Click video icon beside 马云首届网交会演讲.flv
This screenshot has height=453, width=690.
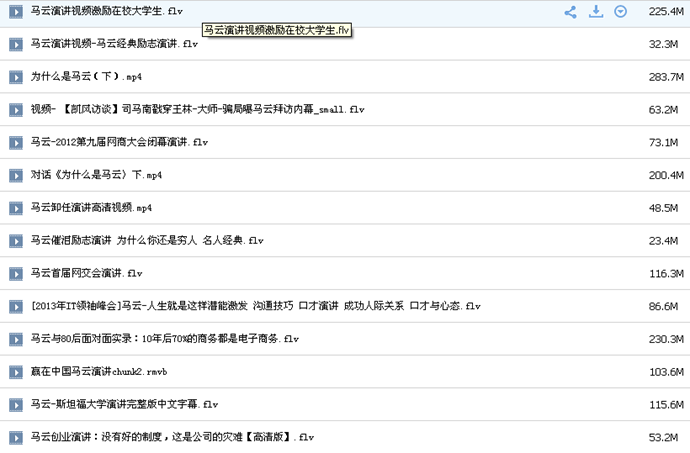coord(16,274)
